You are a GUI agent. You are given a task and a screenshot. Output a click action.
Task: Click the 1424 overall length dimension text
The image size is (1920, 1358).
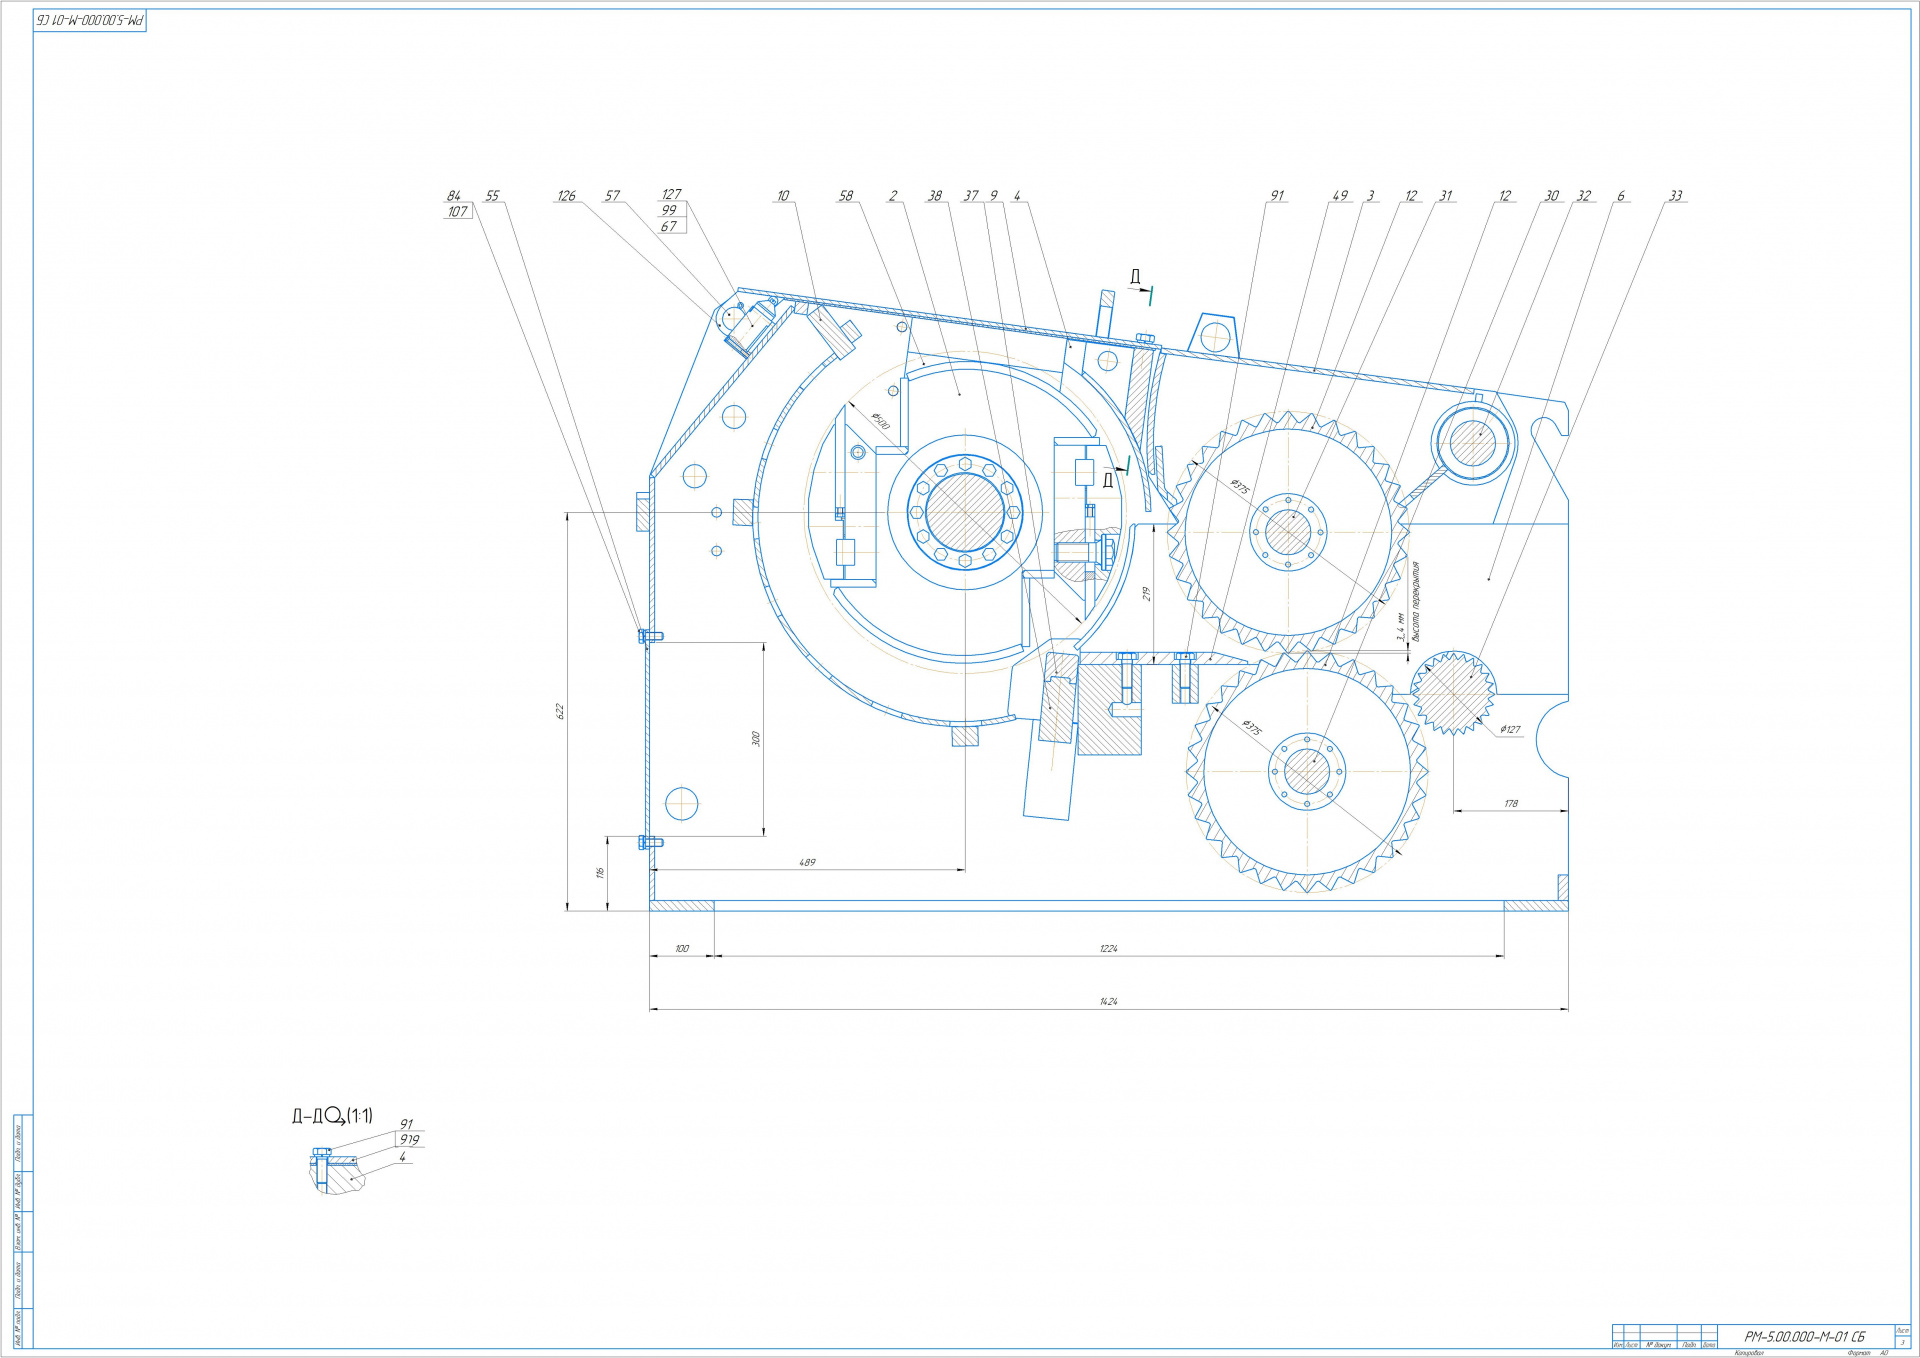1108,1001
